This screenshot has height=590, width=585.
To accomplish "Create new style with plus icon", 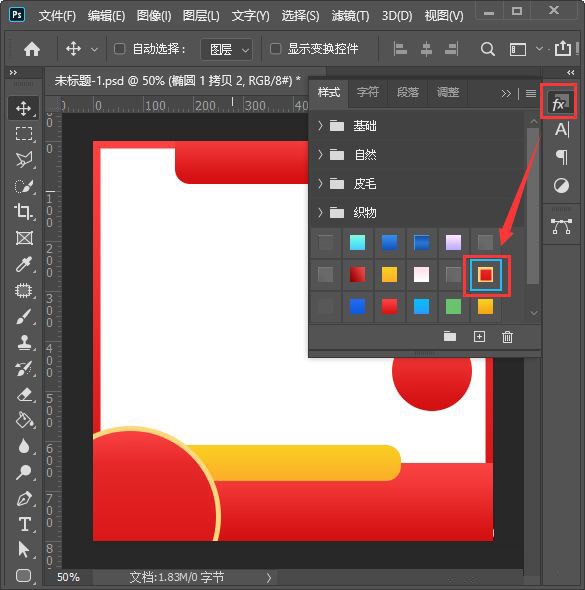I will click(x=479, y=337).
